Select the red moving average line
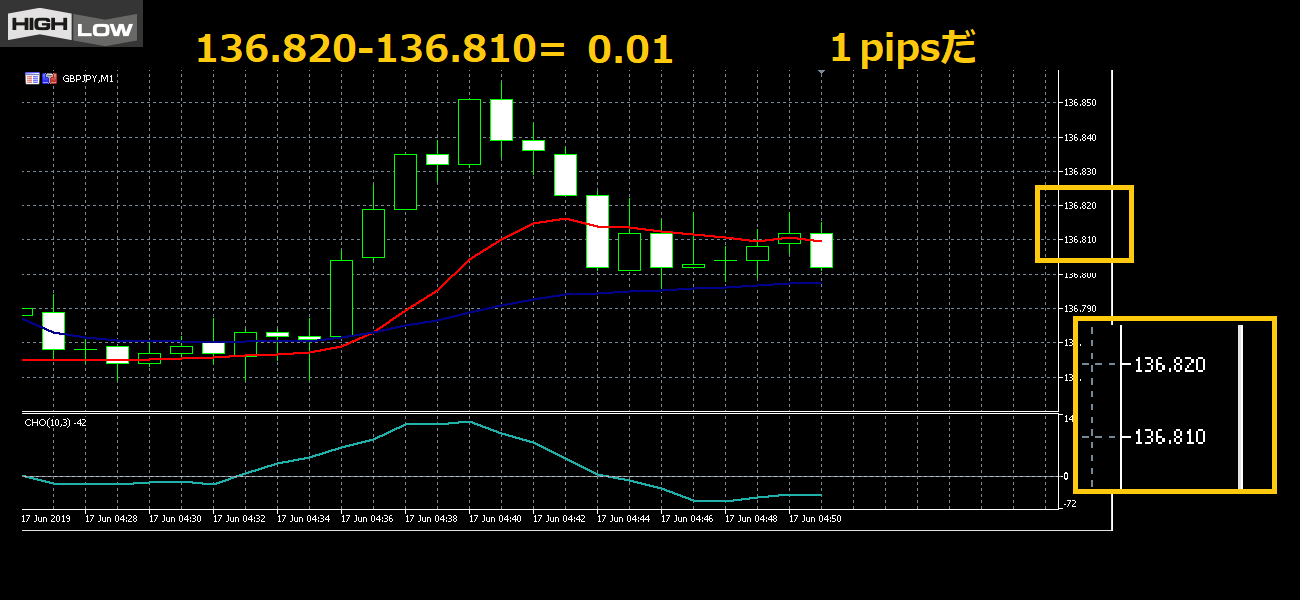Image resolution: width=1300 pixels, height=600 pixels. [x=470, y=258]
